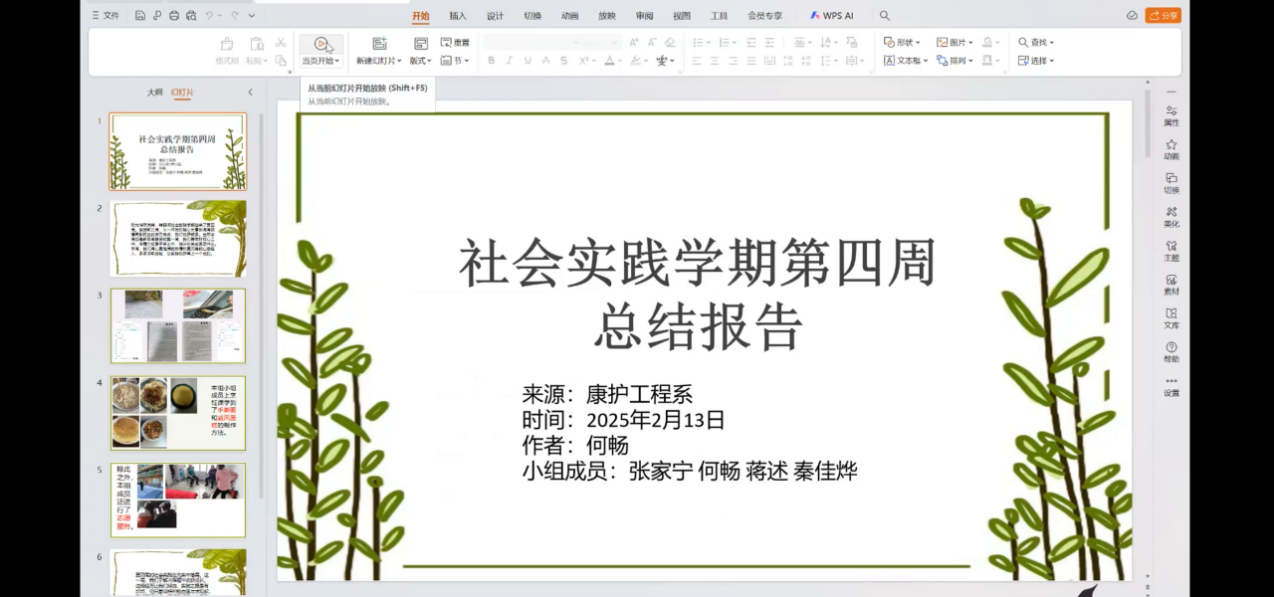1274x597 pixels.
Task: Click the Print icon in quick access bar
Action: click(x=174, y=16)
